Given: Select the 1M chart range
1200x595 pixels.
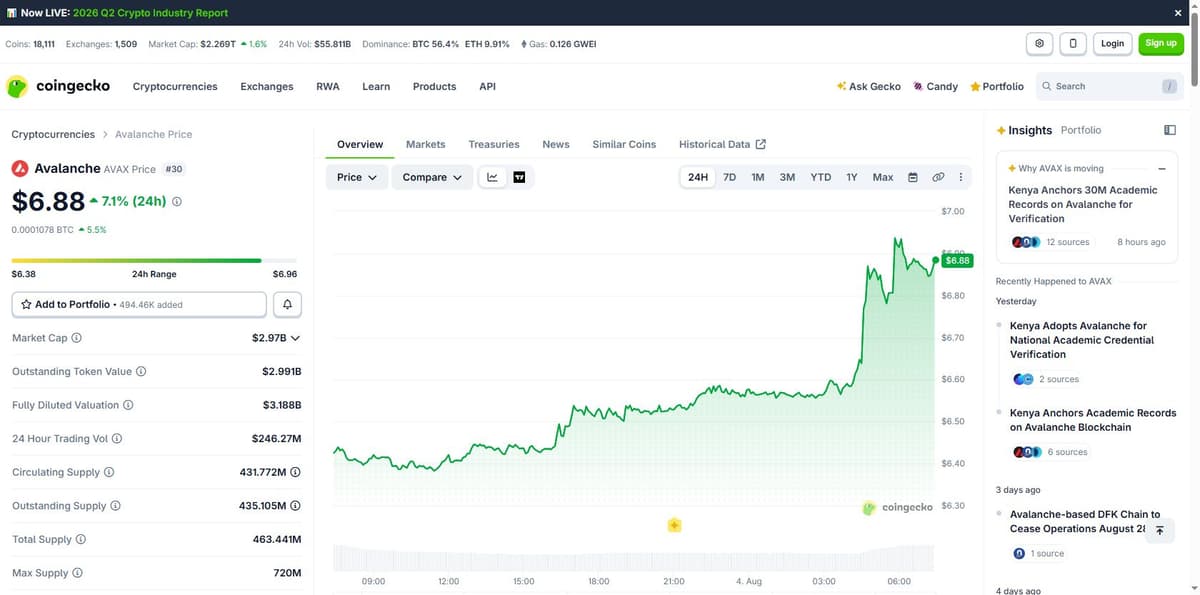Looking at the screenshot, I should 758,177.
